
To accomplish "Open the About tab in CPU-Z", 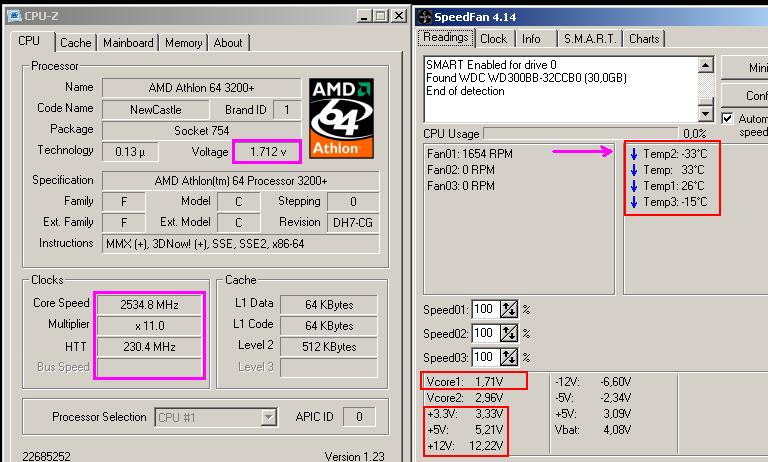I will tap(228, 43).
